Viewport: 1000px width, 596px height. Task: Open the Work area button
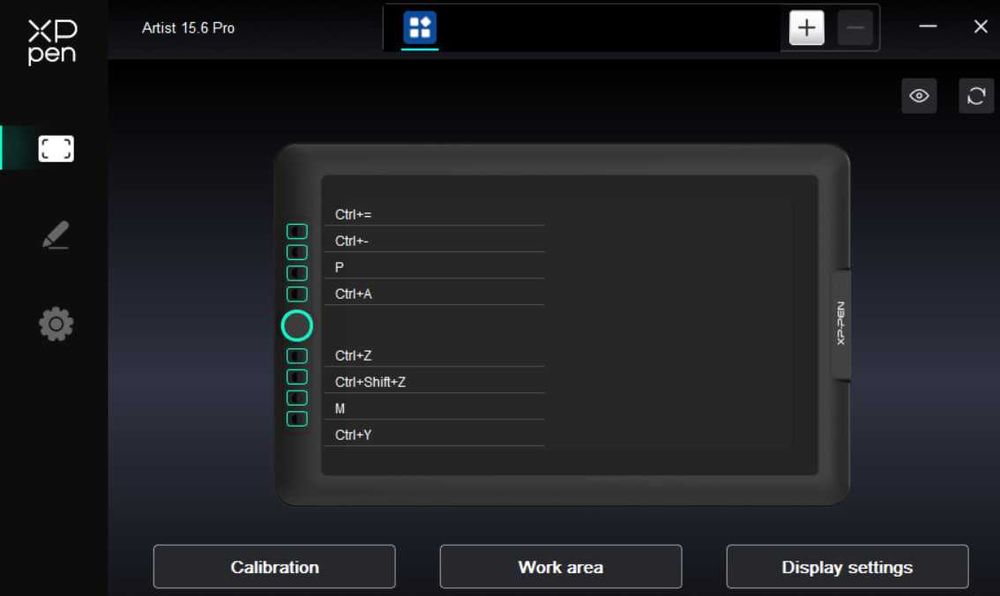(x=561, y=567)
